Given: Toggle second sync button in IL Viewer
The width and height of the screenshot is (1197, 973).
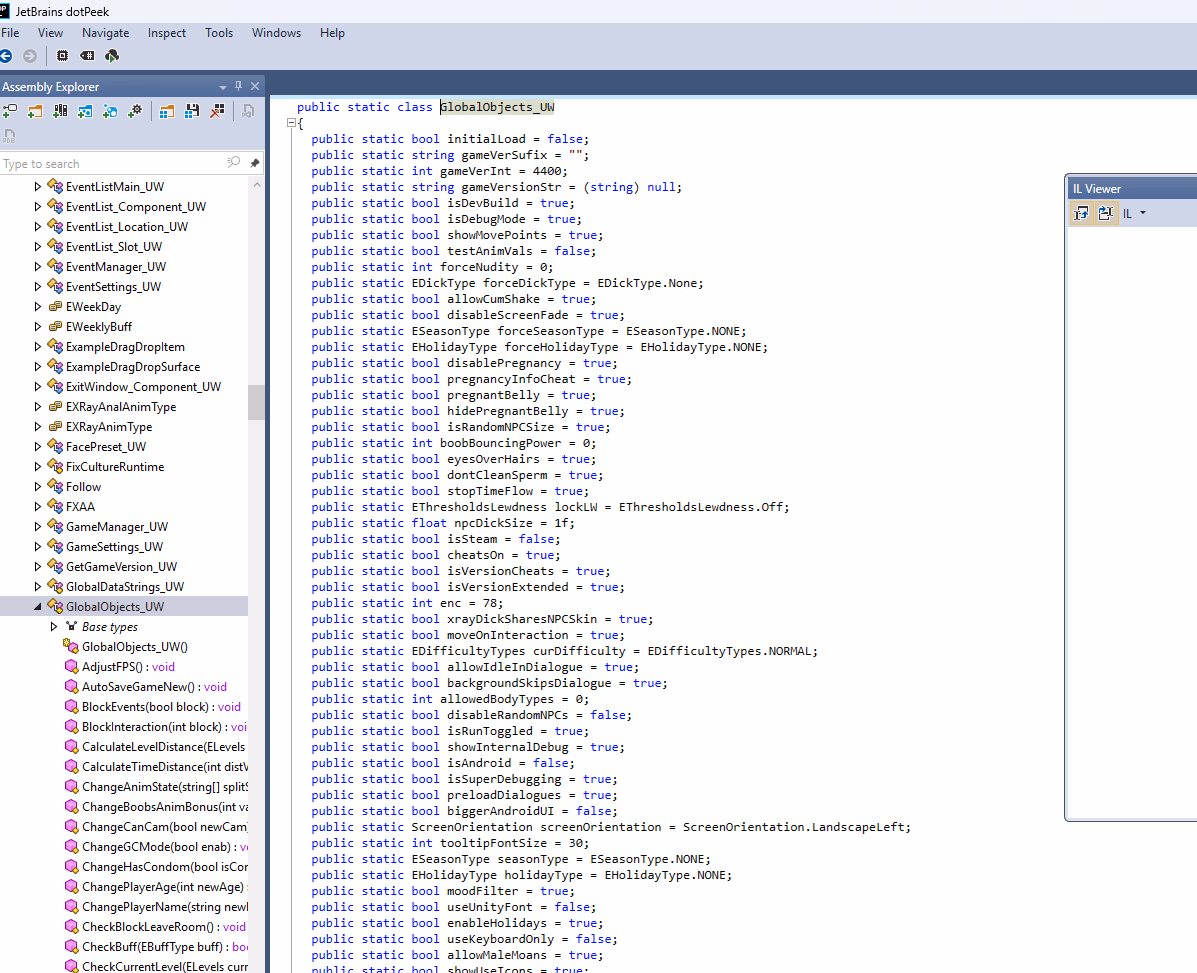Looking at the screenshot, I should 1105,213.
